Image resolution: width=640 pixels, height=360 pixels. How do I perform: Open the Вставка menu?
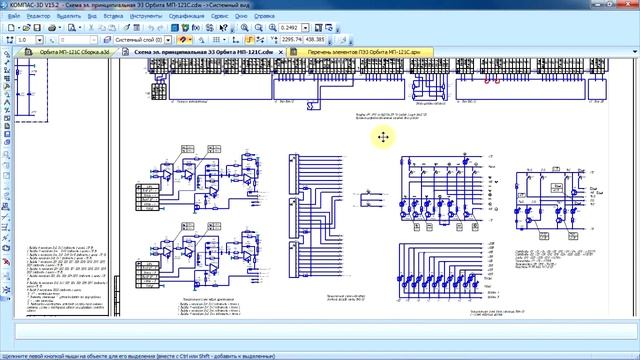tap(113, 16)
